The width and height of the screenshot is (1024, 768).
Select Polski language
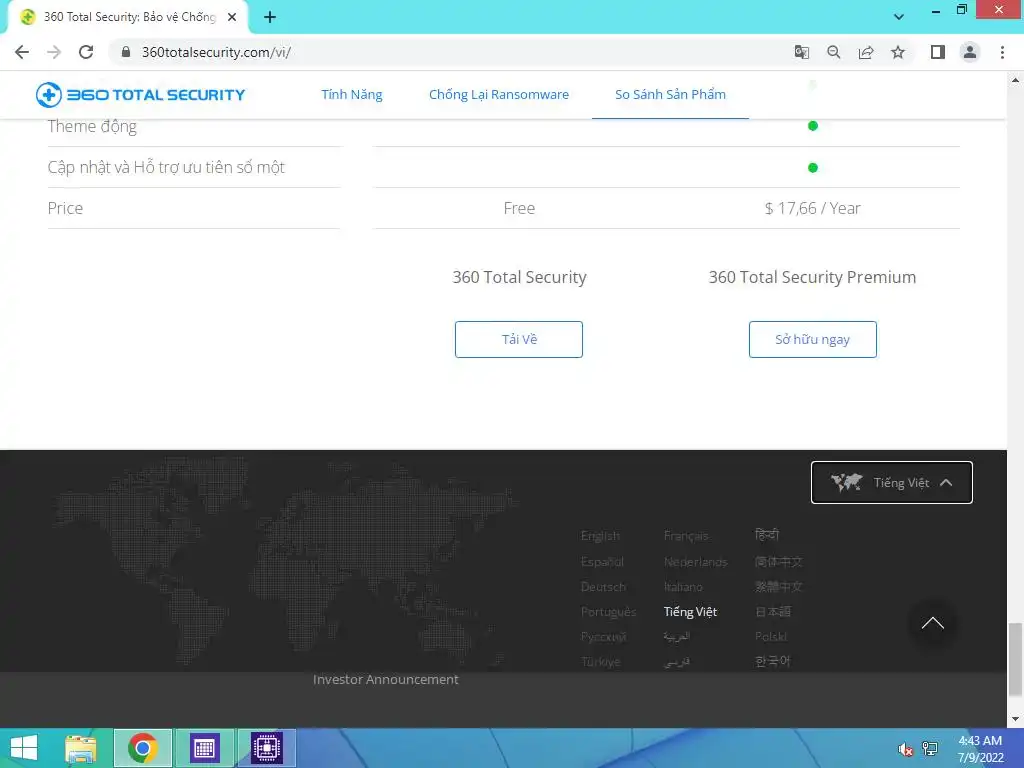[771, 637]
